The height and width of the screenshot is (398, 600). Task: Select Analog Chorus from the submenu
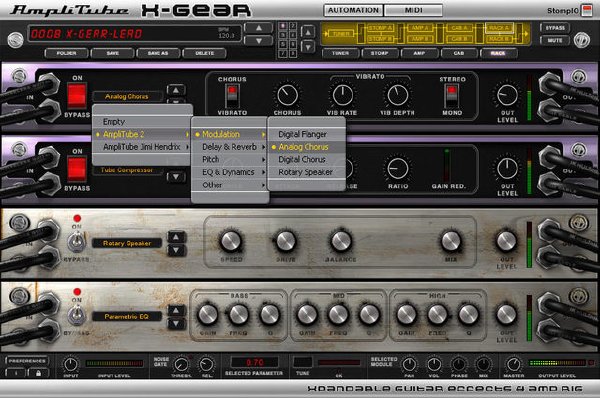pyautogui.click(x=307, y=147)
